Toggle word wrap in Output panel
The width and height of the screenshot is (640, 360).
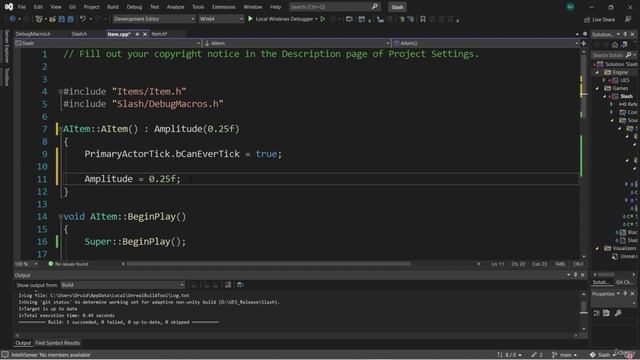coord(240,285)
